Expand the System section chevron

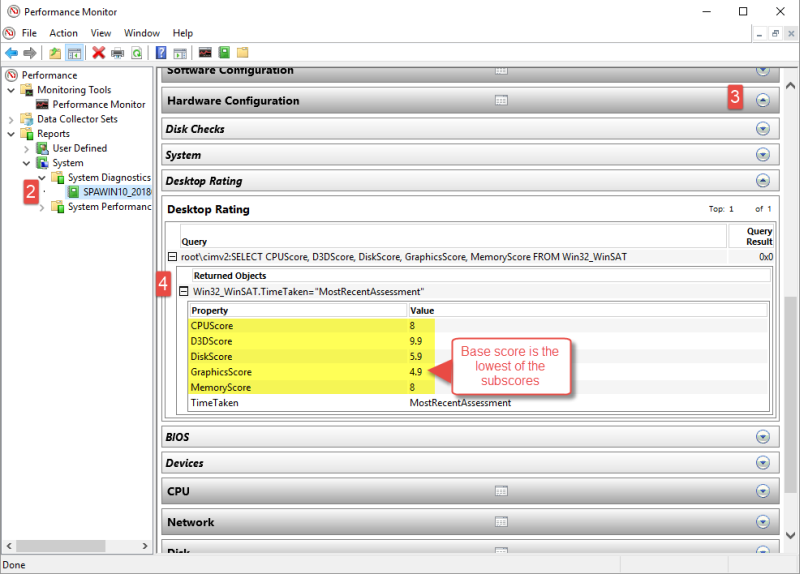point(762,155)
